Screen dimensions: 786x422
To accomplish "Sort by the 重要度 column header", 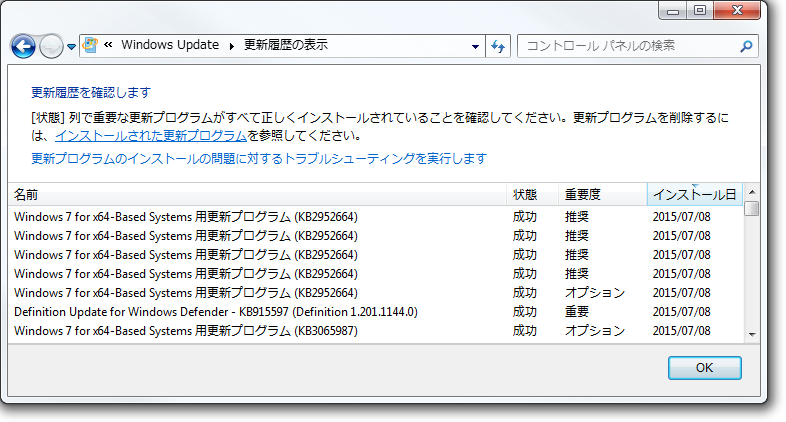I will 602,194.
